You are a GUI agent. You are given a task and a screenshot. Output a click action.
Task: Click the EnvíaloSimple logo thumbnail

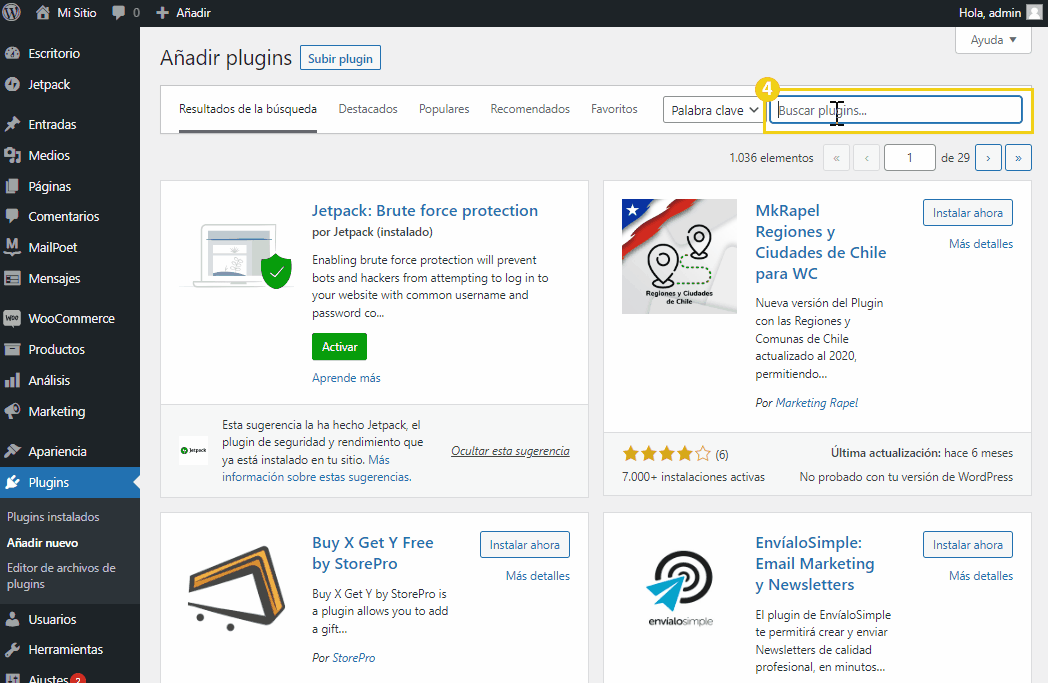click(680, 588)
